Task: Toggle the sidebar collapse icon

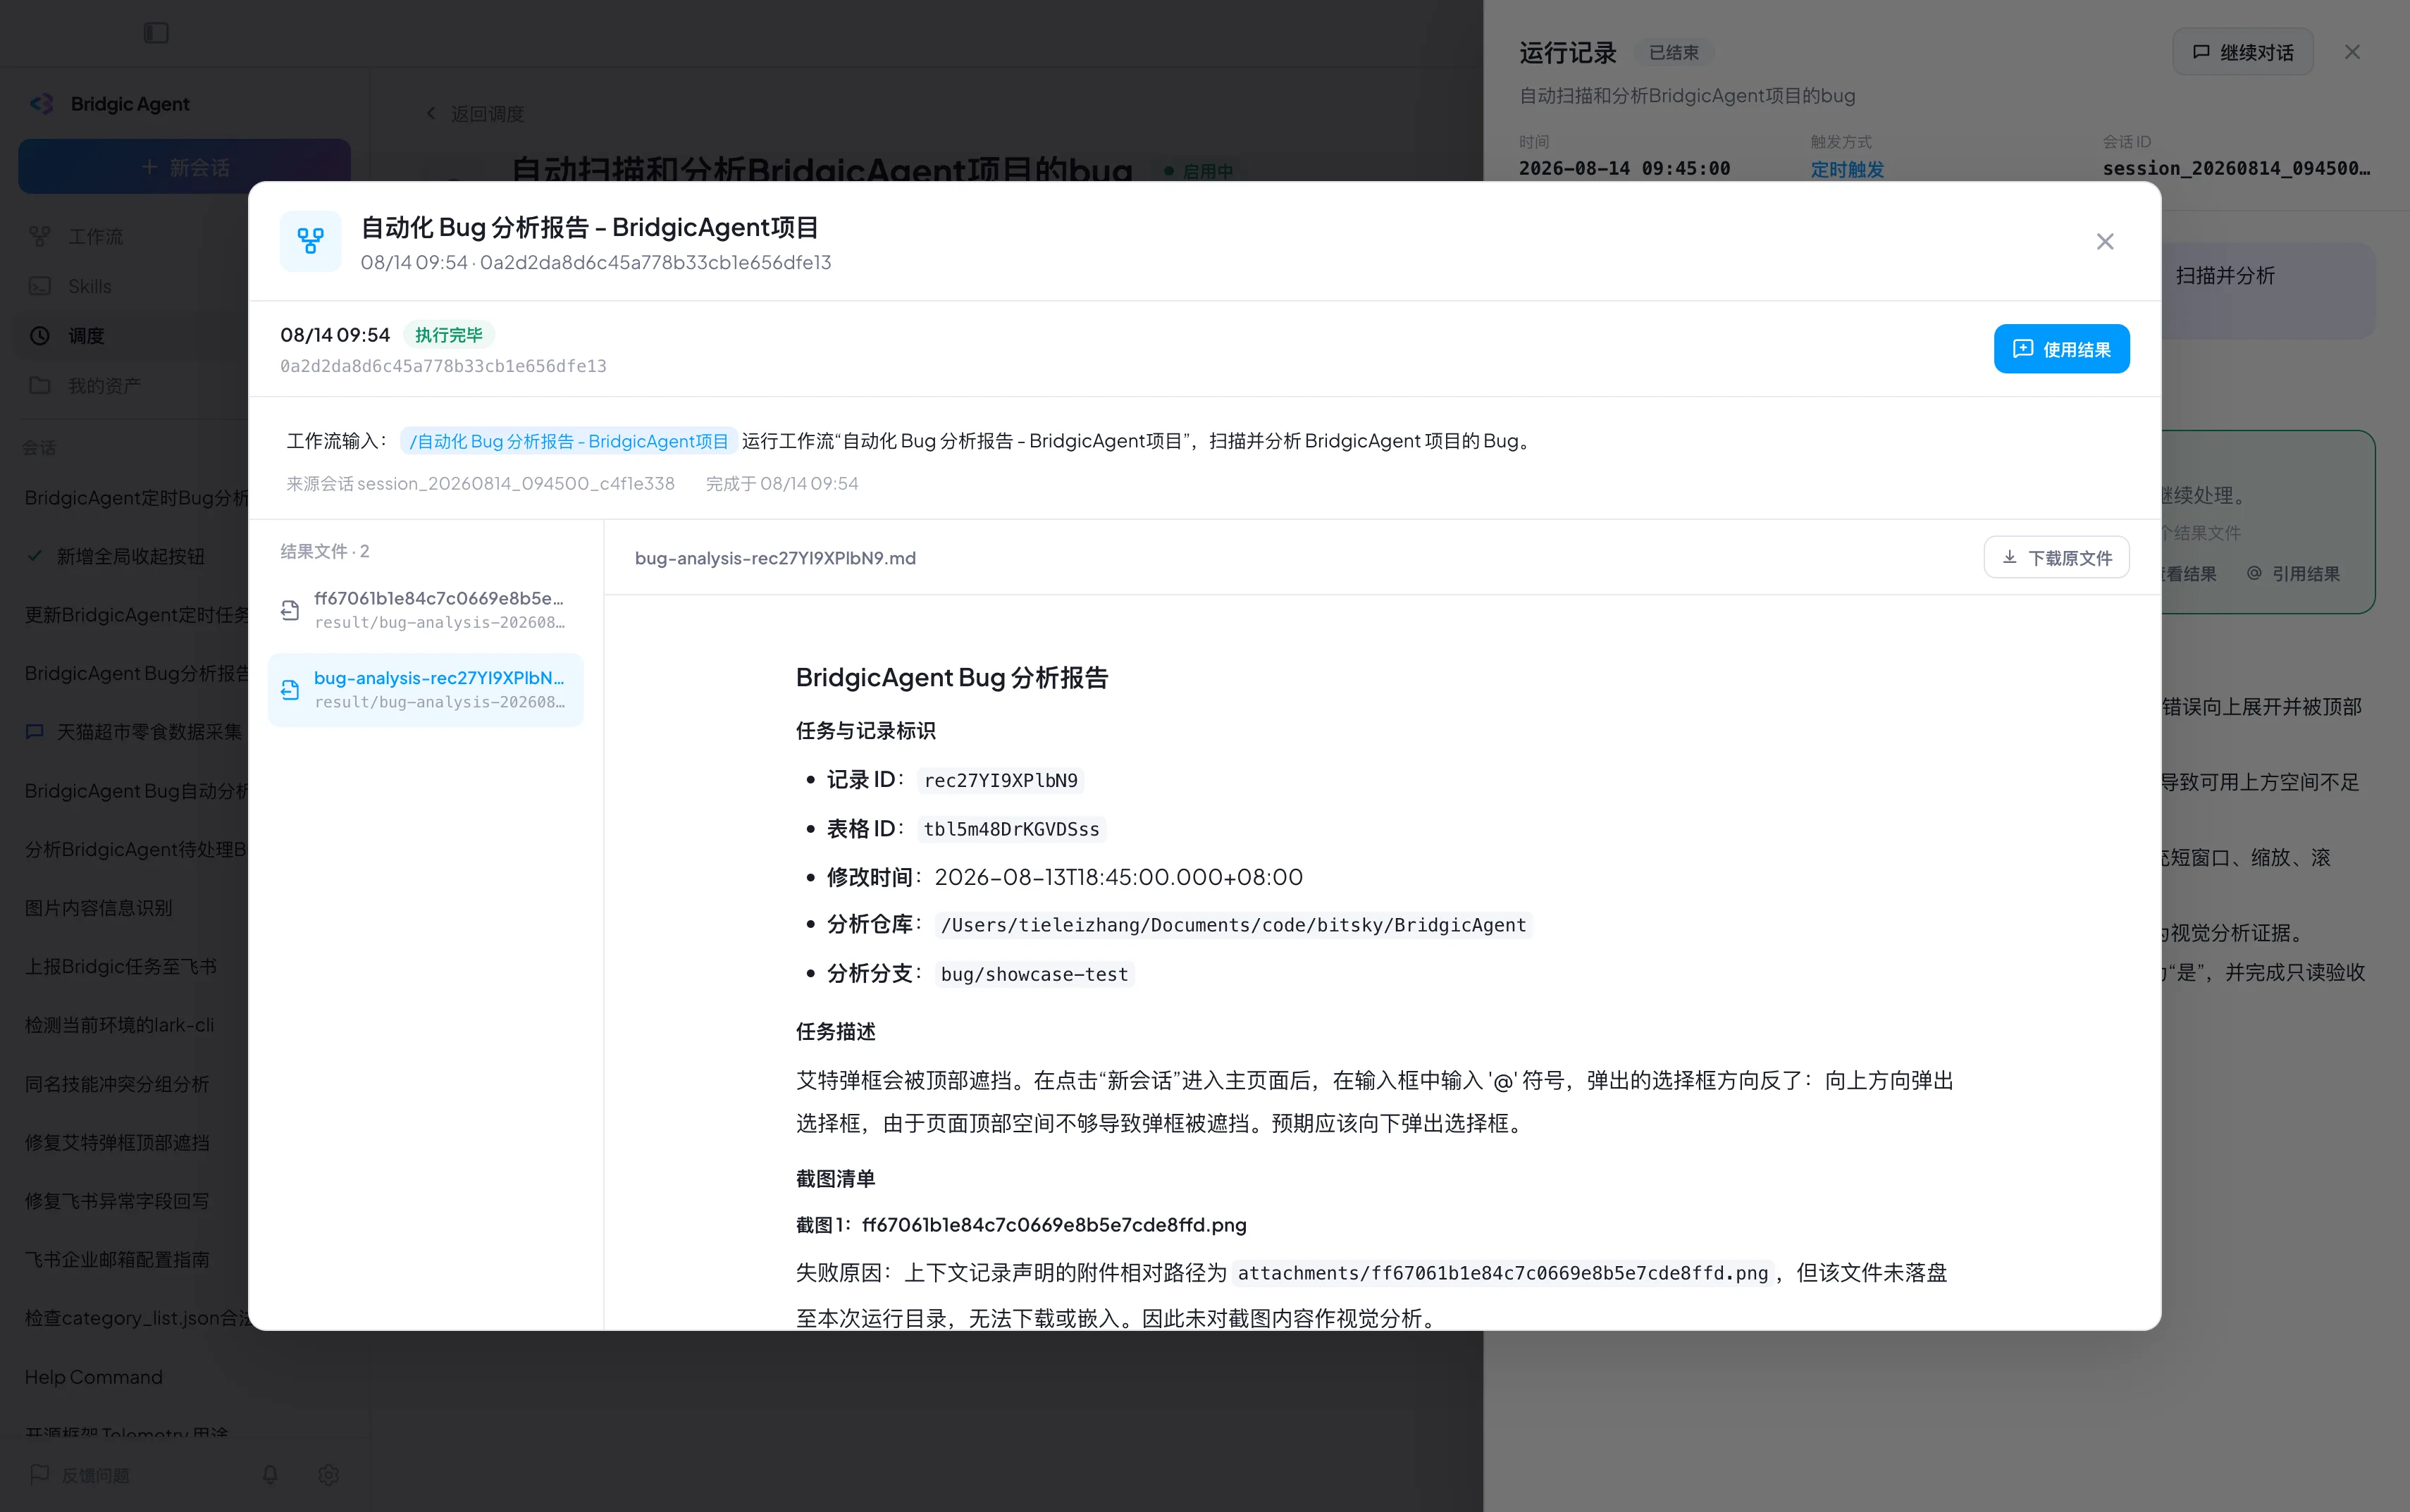Action: coord(156,33)
